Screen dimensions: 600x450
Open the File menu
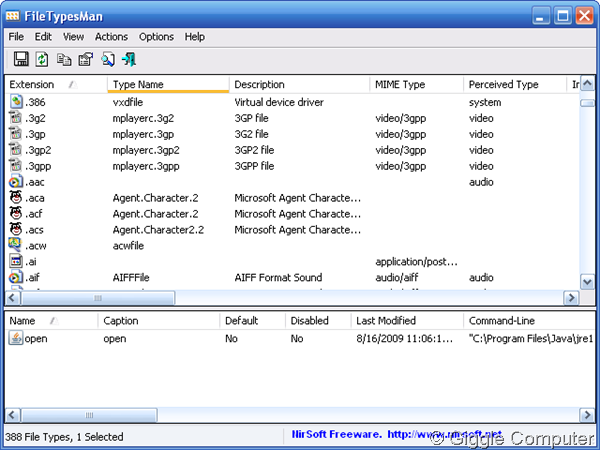click(16, 37)
